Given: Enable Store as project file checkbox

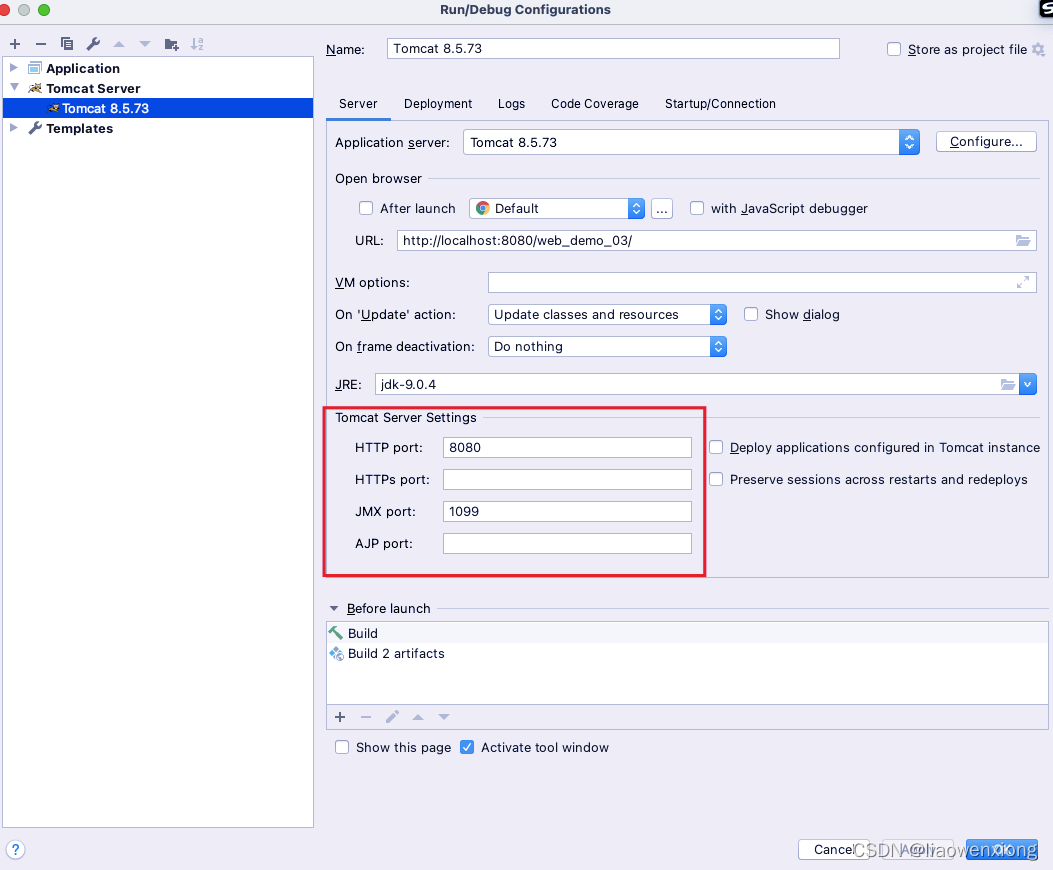Looking at the screenshot, I should (x=894, y=50).
